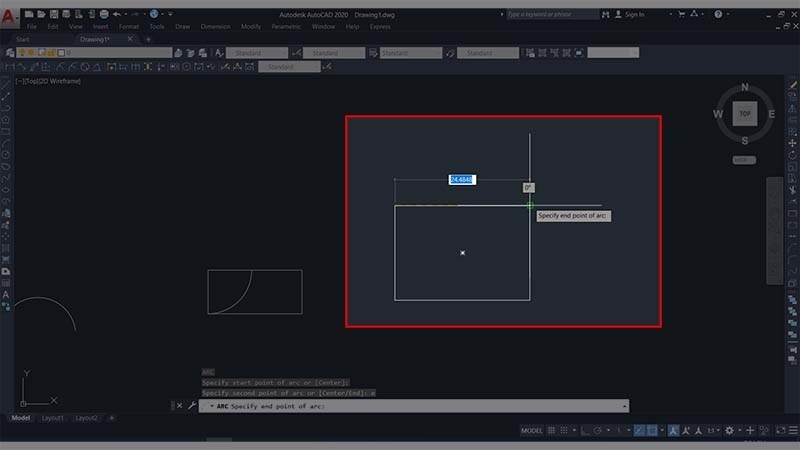Click the New drawing icon in quick access toolbar

(x=29, y=14)
